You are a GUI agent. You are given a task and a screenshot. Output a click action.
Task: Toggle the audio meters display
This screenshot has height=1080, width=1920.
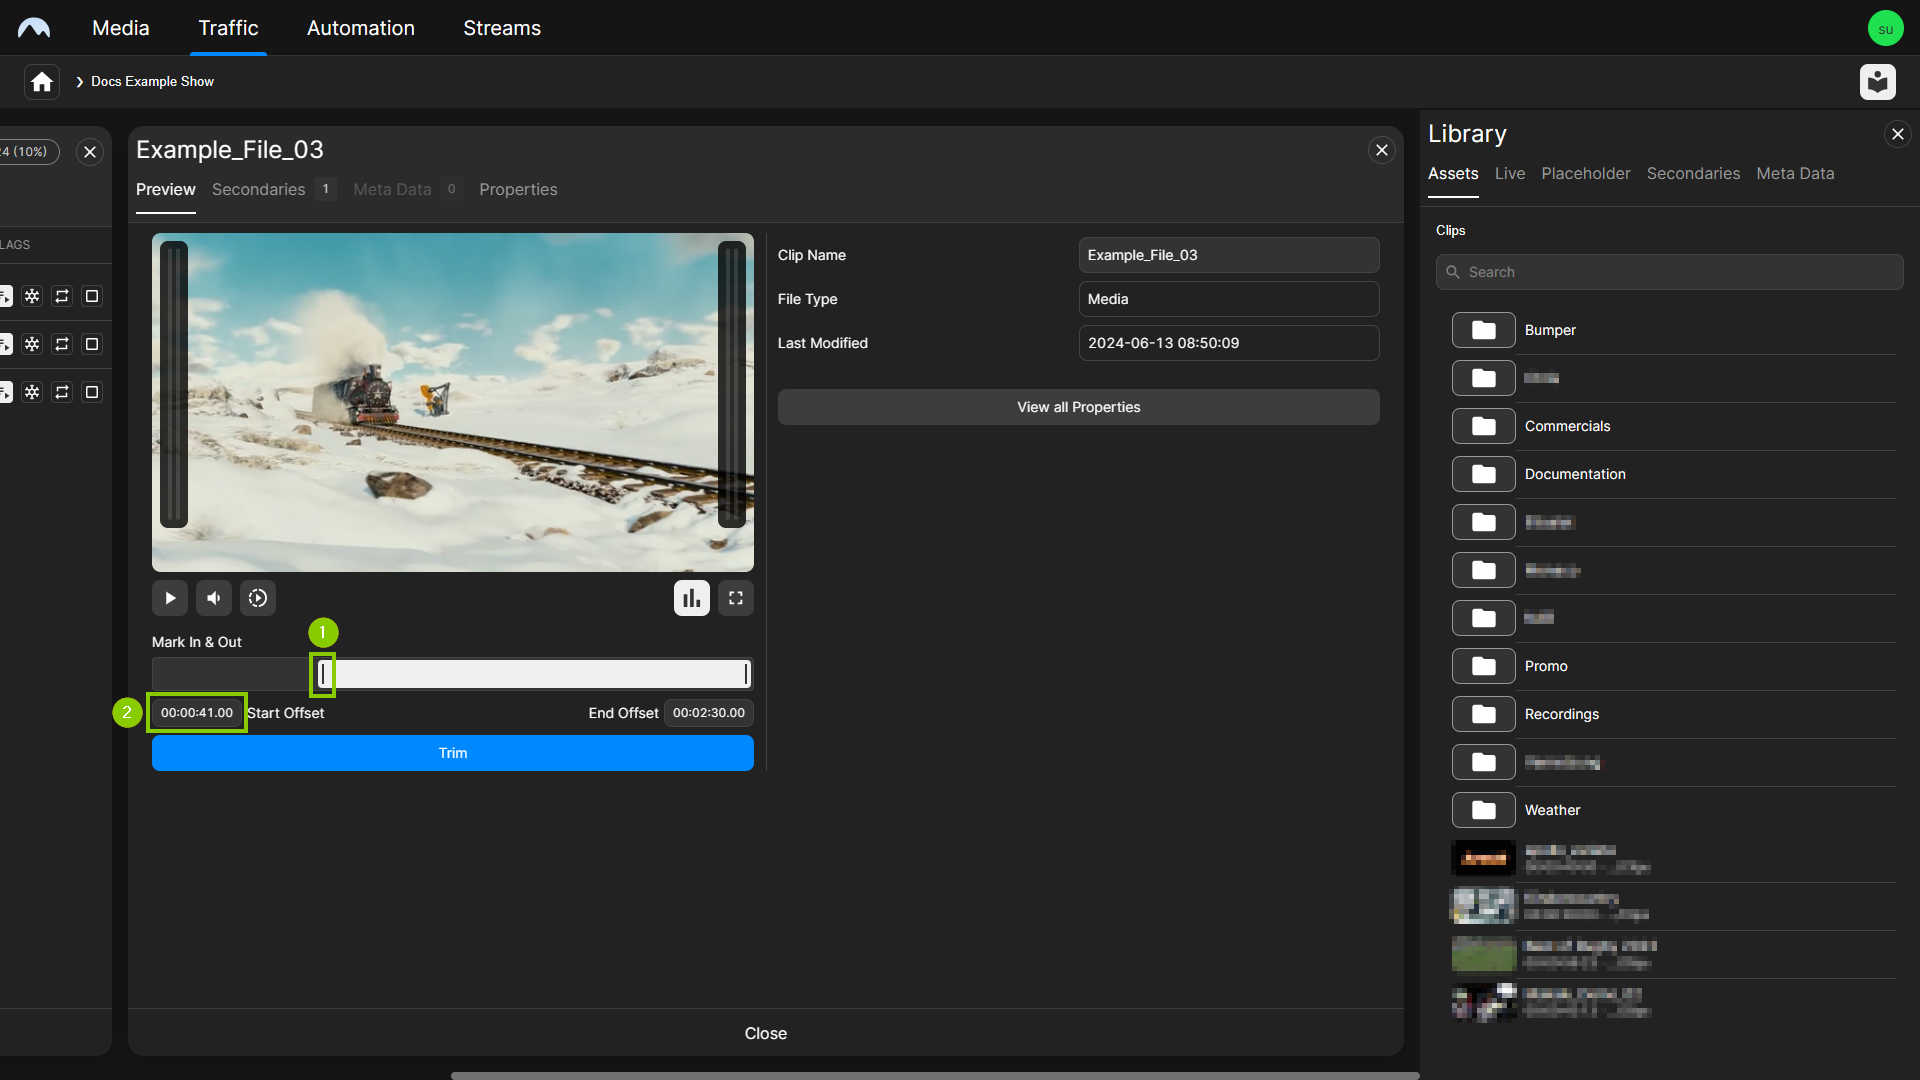tap(691, 598)
